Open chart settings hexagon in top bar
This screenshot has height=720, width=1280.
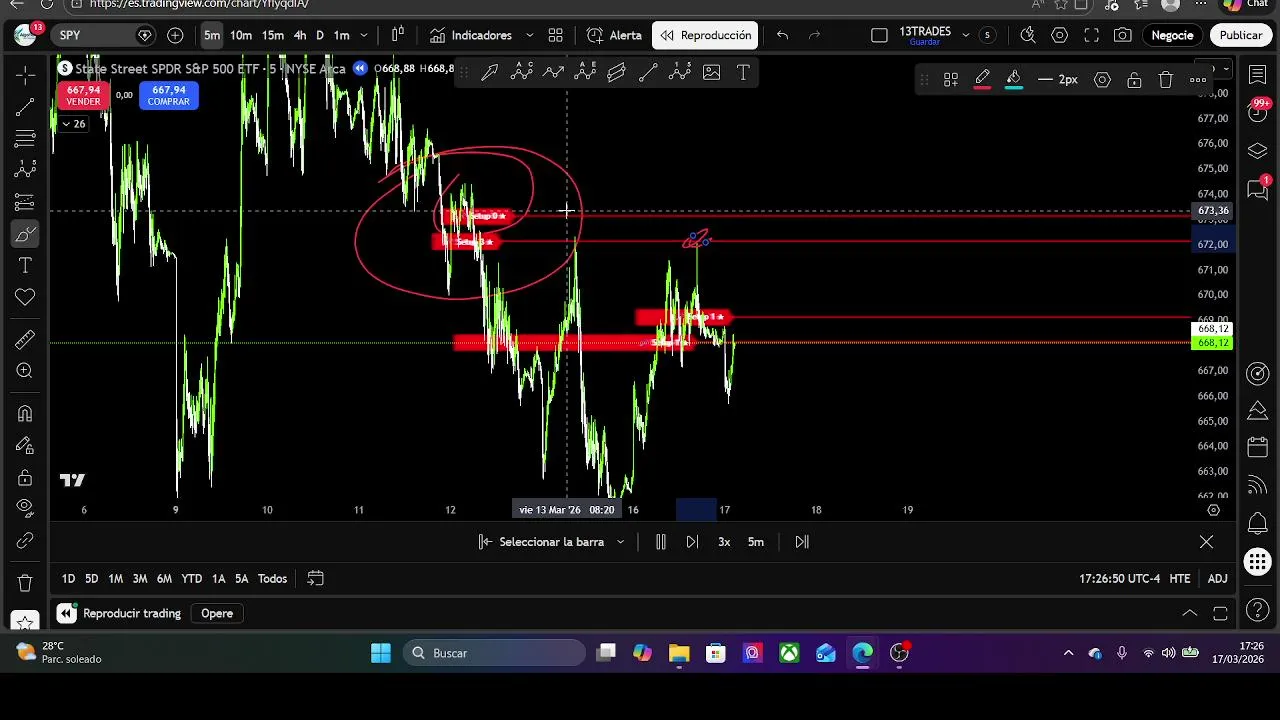click(x=1060, y=35)
